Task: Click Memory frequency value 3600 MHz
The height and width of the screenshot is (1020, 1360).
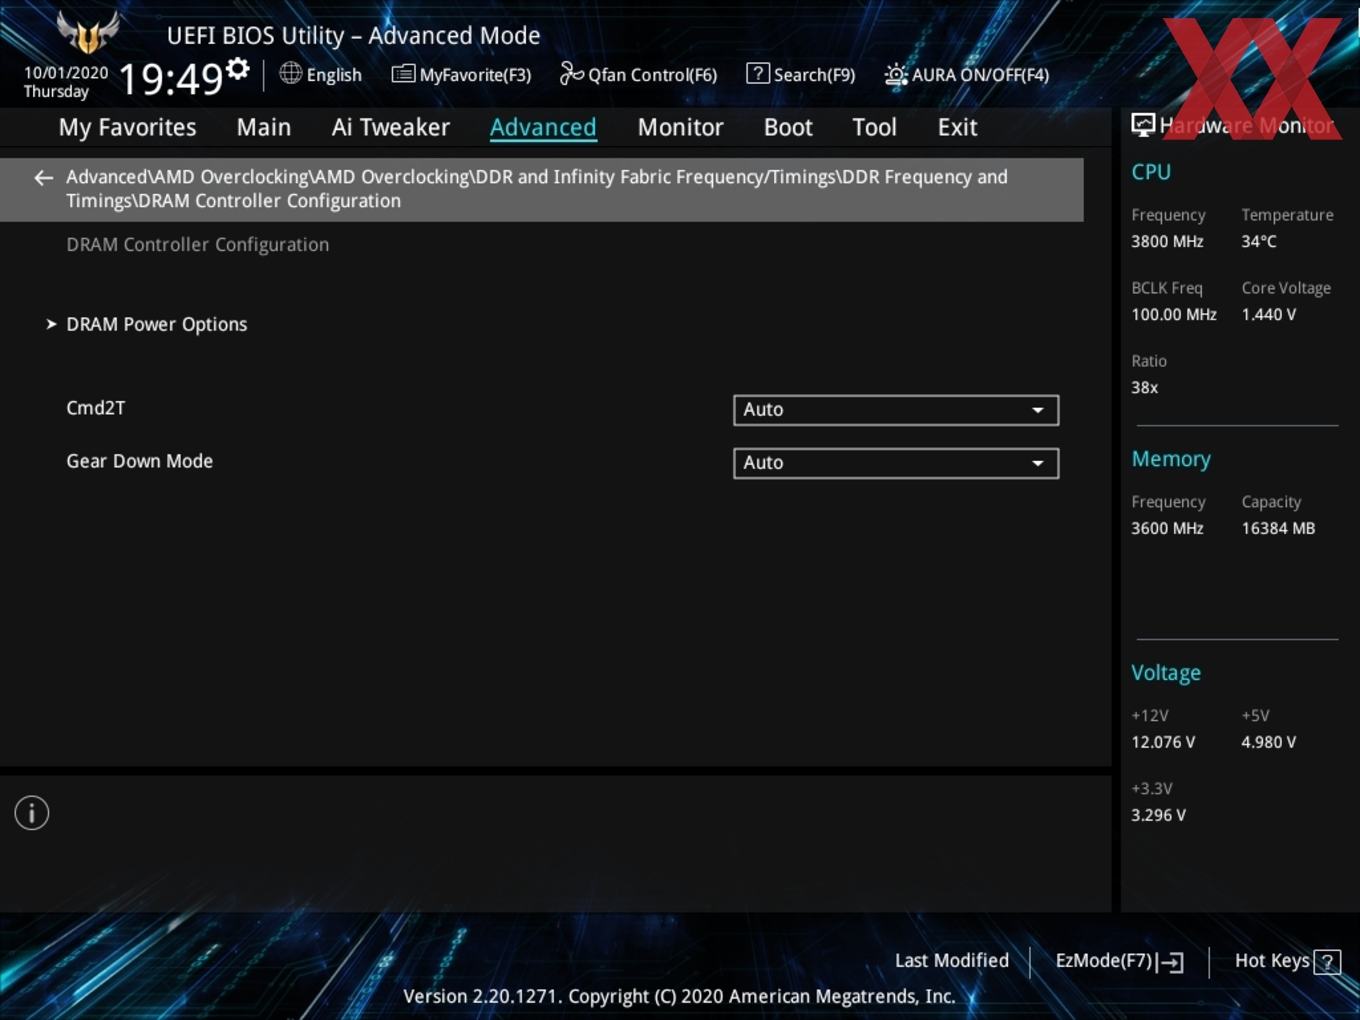Action: pos(1167,529)
